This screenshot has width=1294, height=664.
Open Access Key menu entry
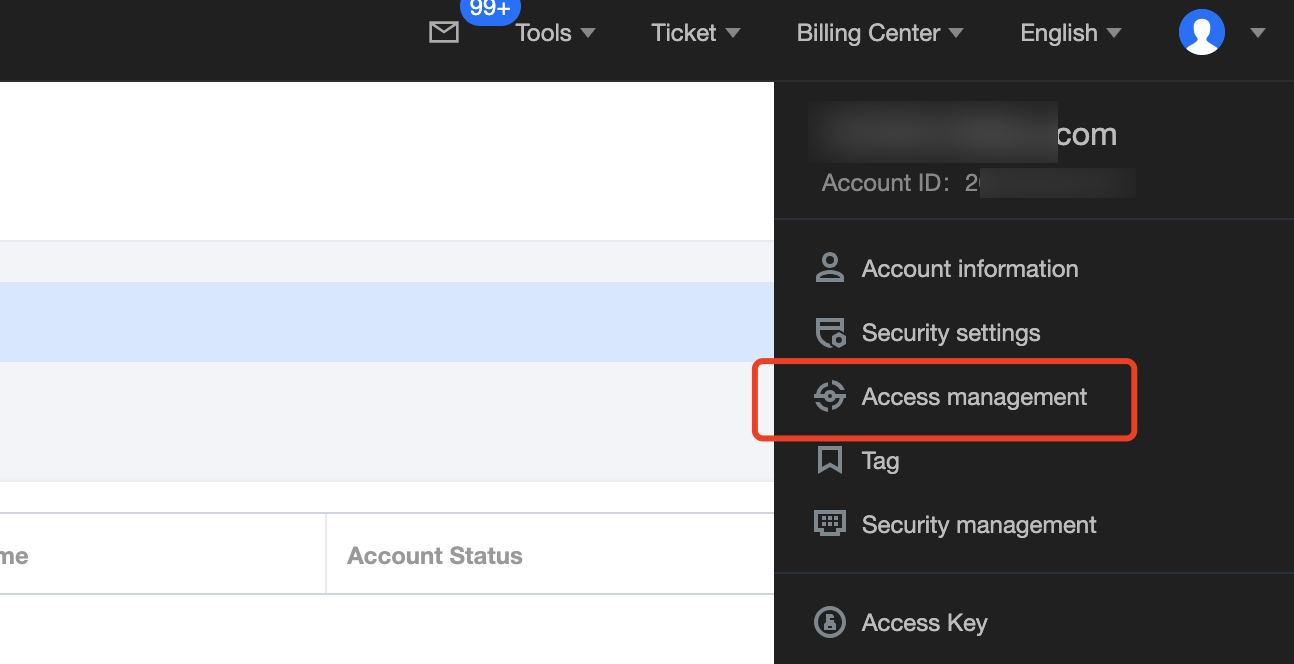pyautogui.click(x=924, y=623)
